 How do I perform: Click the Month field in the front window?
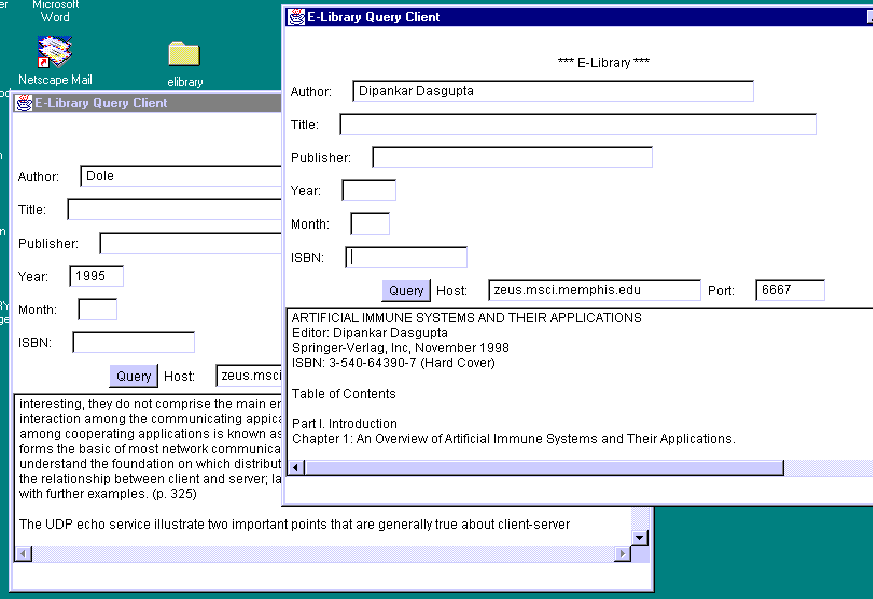tap(370, 224)
